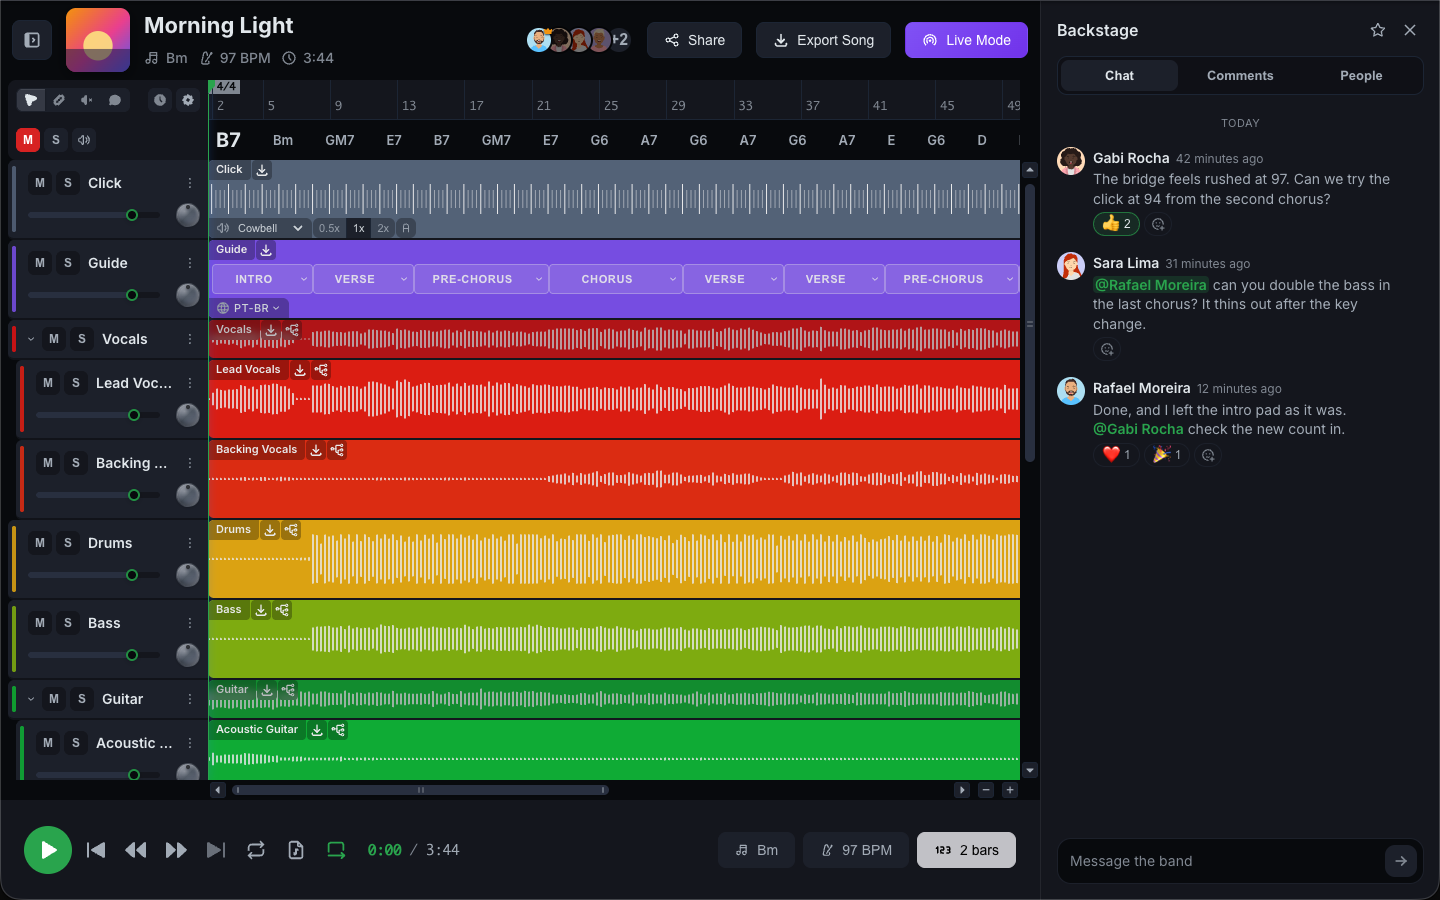Toggle loop playback in transport bar
This screenshot has width=1440, height=900.
tap(256, 850)
